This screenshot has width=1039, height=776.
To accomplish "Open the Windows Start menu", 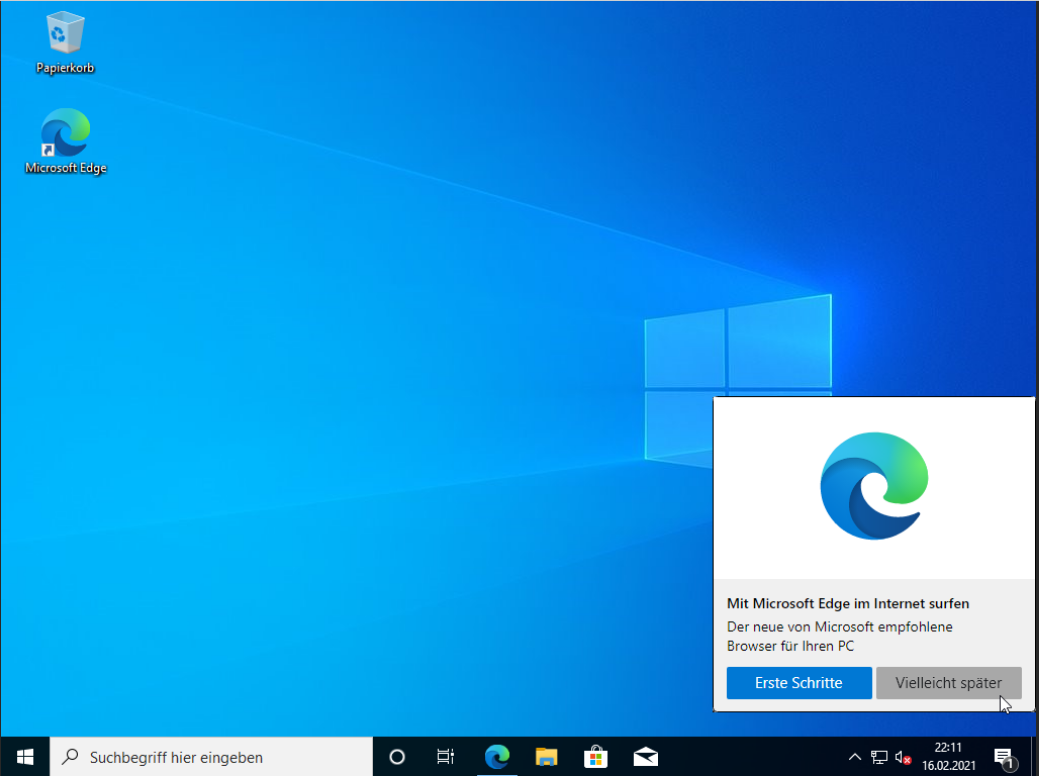I will (23, 757).
